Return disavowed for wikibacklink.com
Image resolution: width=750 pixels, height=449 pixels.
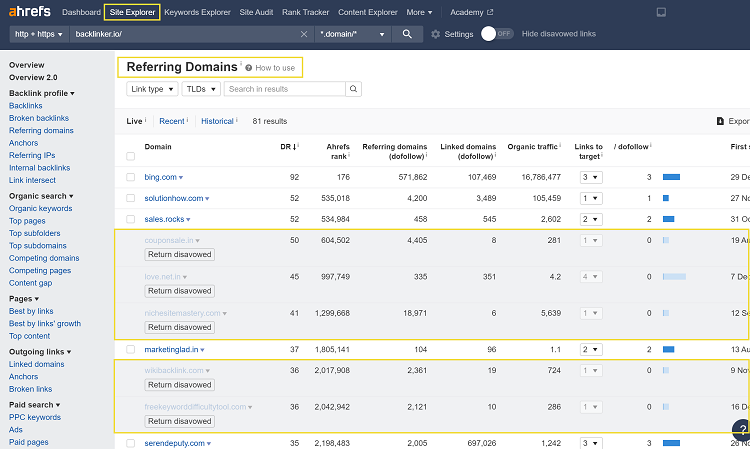pos(179,384)
